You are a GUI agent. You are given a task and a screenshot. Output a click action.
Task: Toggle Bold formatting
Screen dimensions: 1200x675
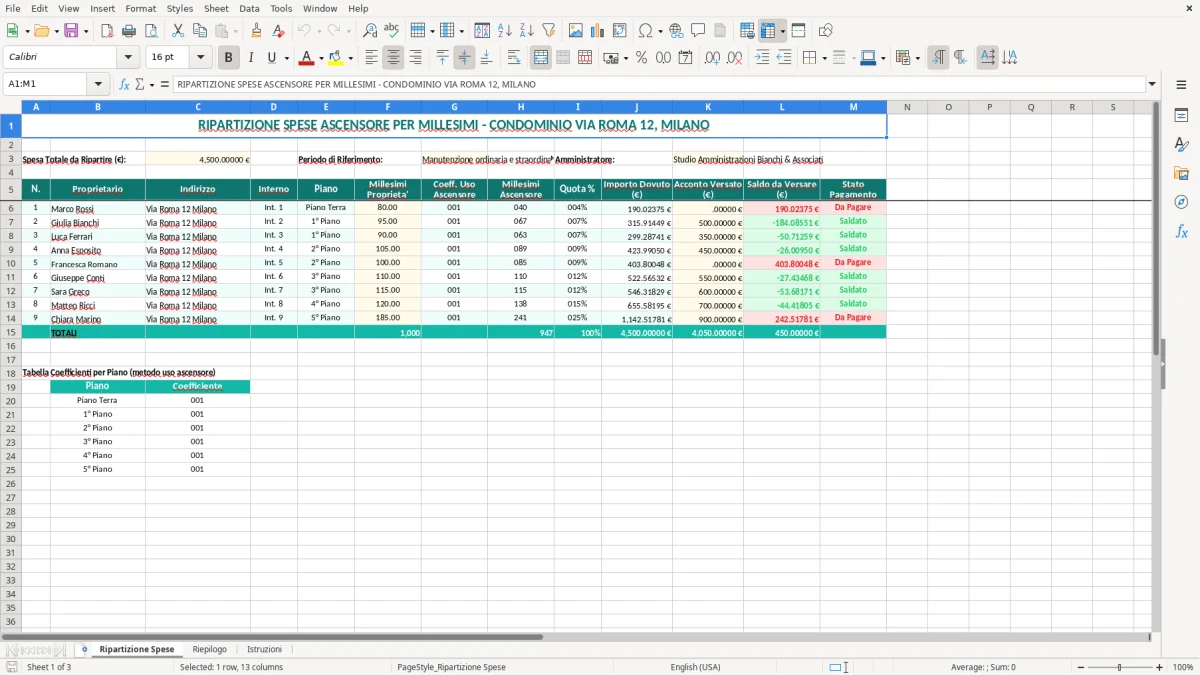tap(229, 58)
